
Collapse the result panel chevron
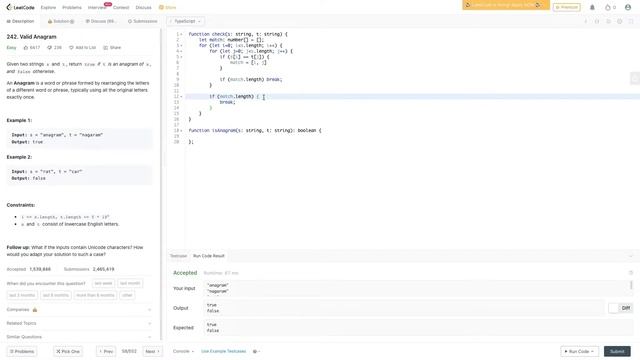pos(631,256)
